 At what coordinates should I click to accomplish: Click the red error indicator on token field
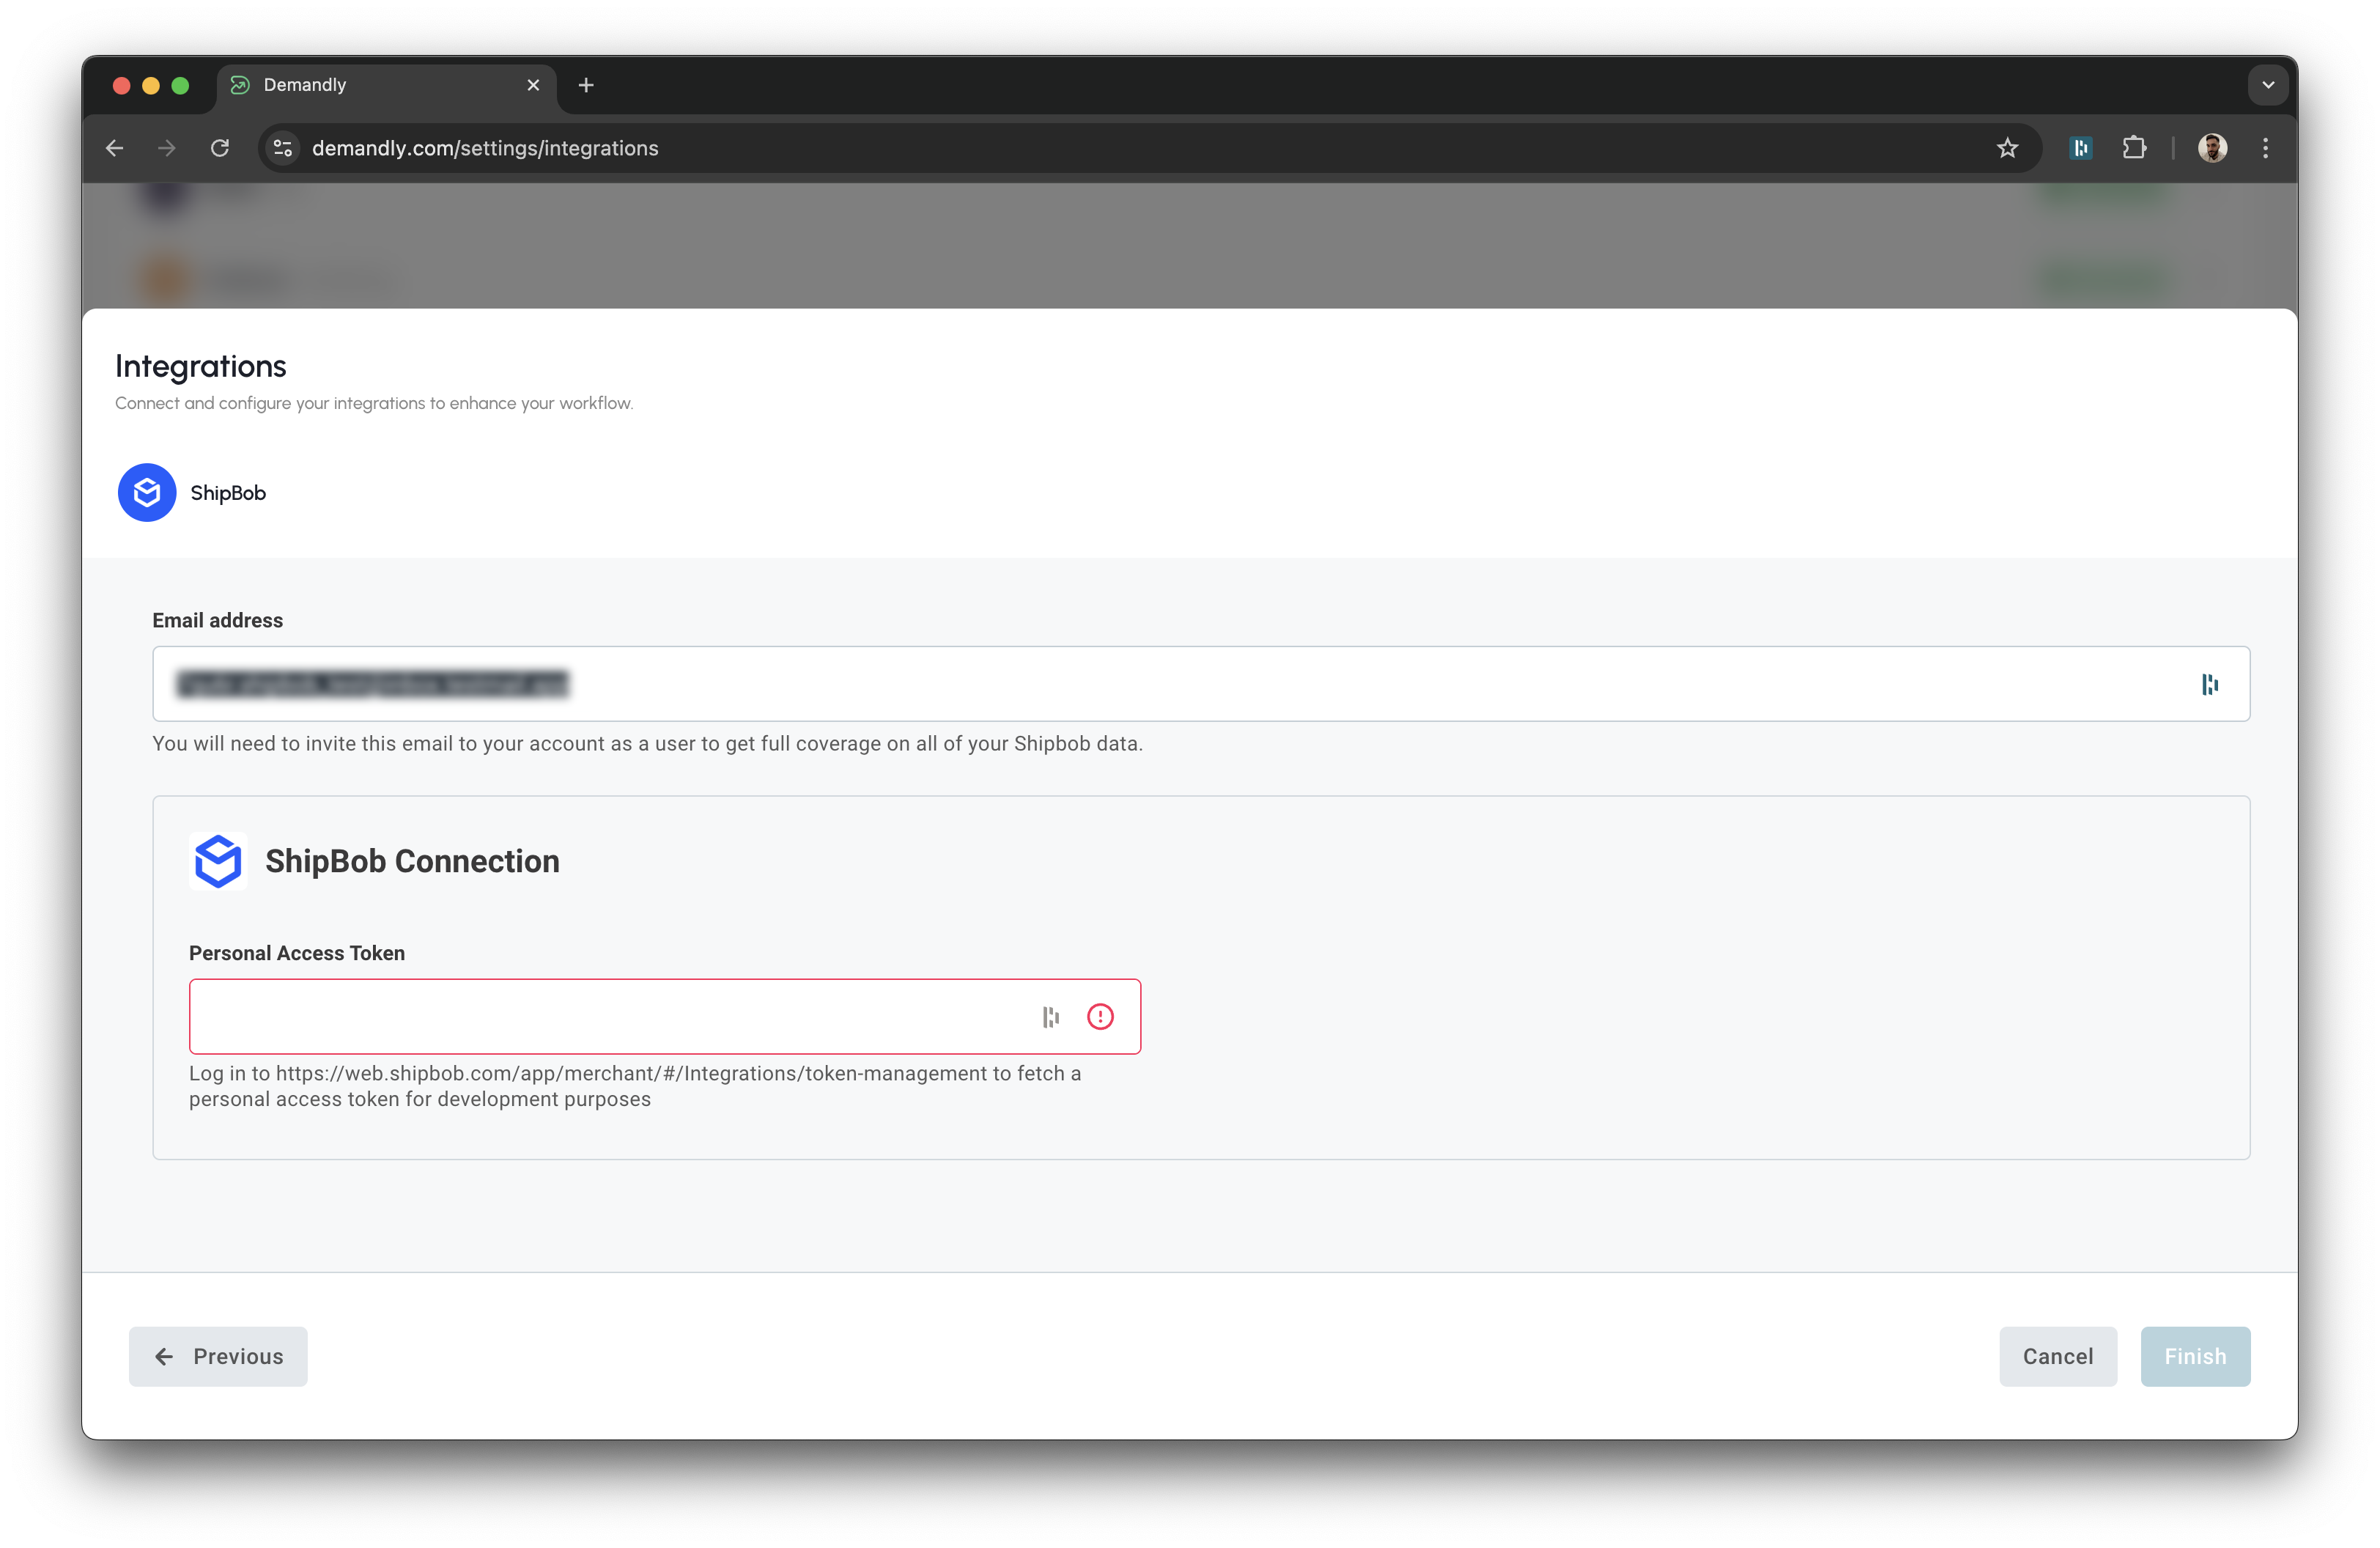1100,1016
